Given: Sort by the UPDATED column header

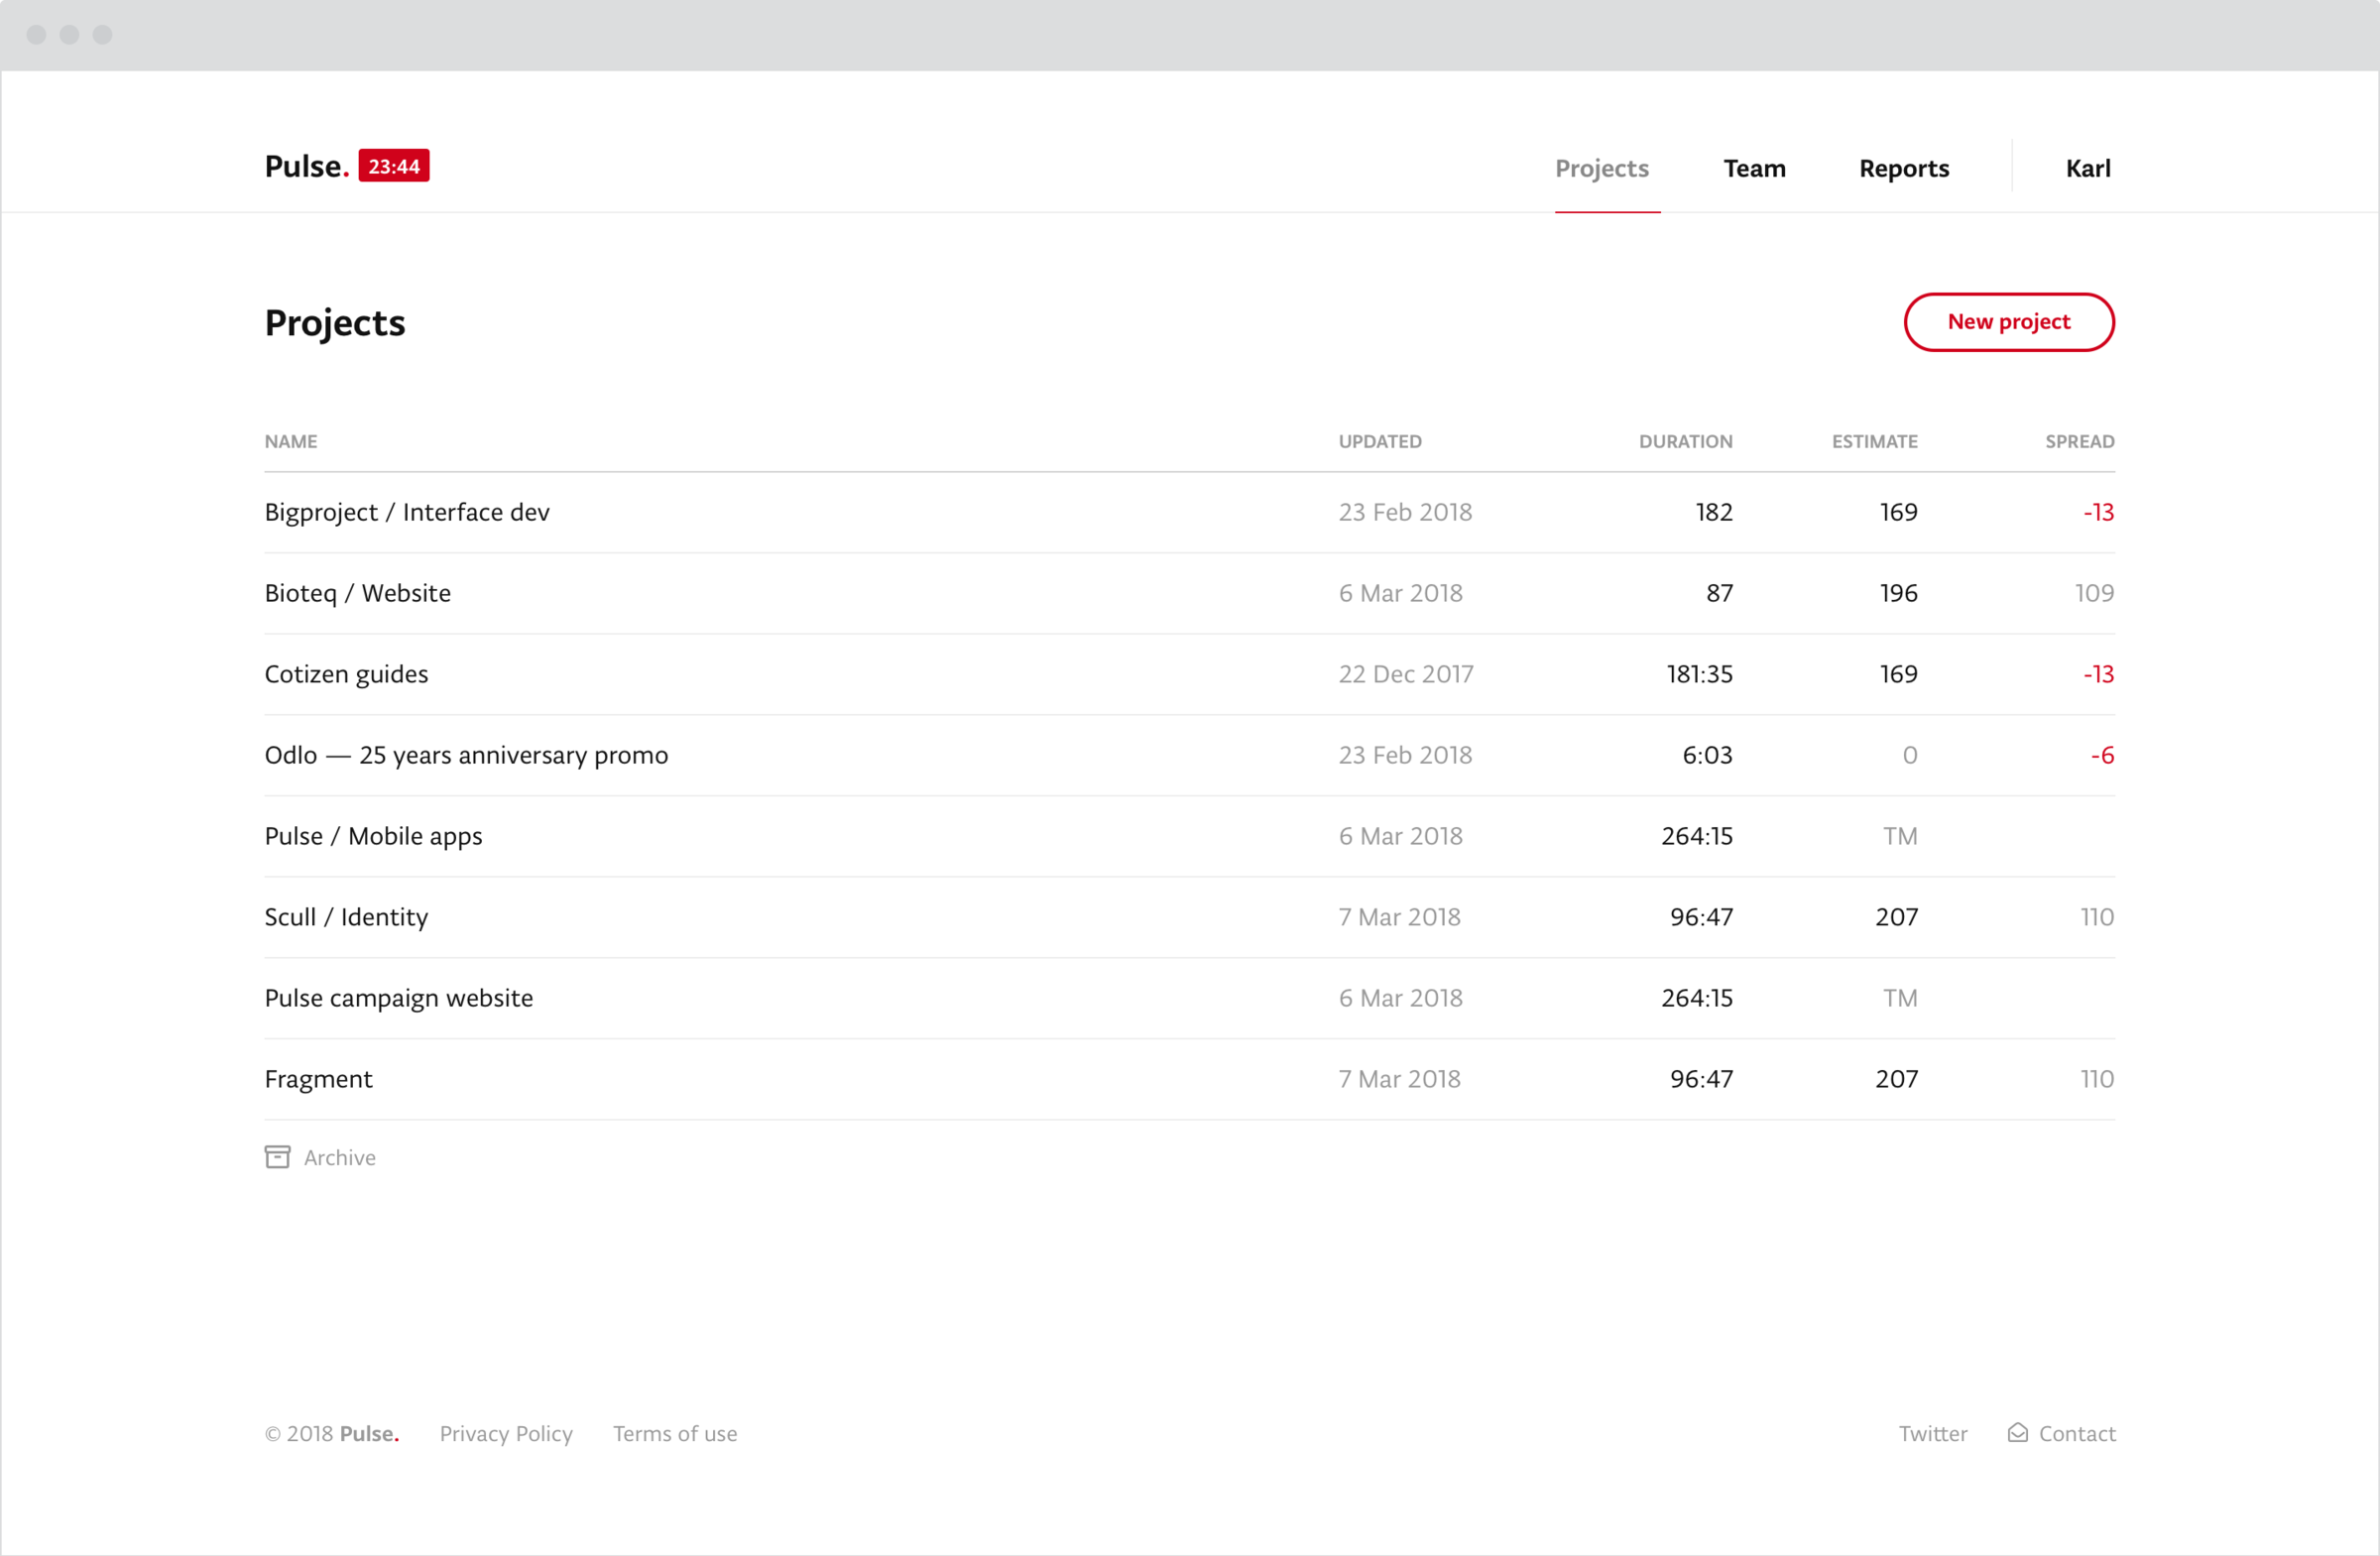Looking at the screenshot, I should click(x=1380, y=441).
